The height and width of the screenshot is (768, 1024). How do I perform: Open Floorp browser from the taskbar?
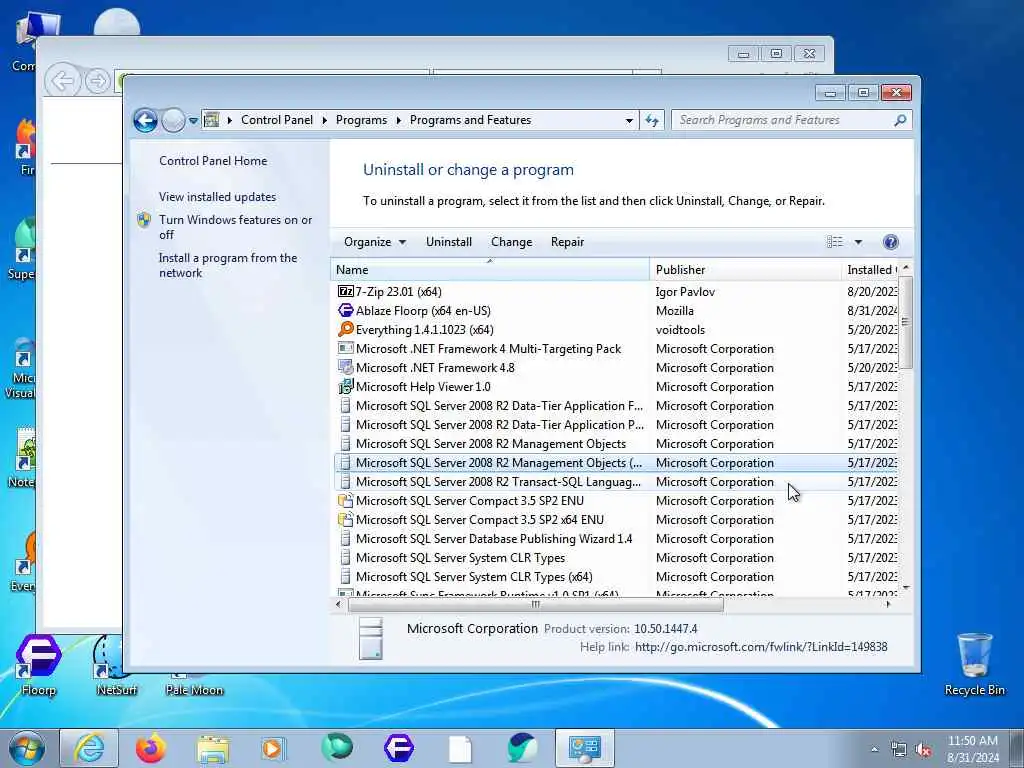(398, 748)
